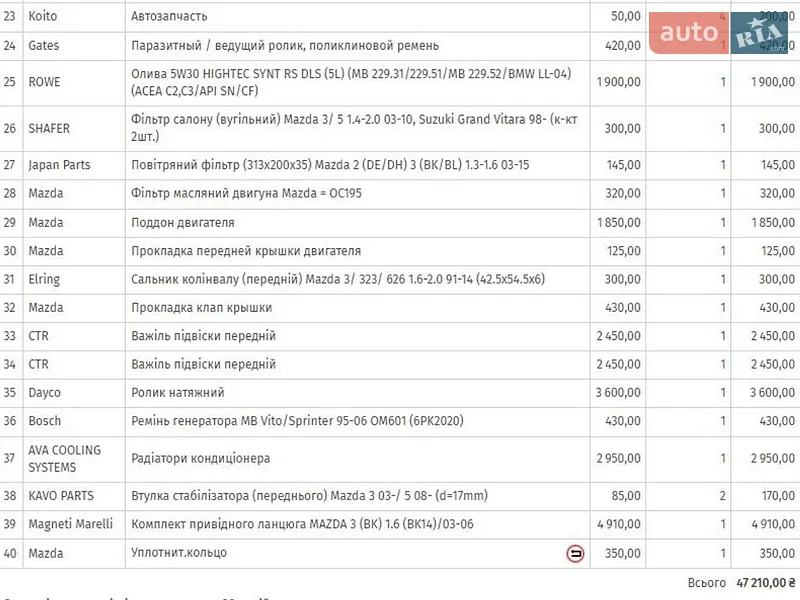The image size is (800, 600).
Task: Select 'Фільтр масляний двигуна Mazda' description
Action: point(246,193)
